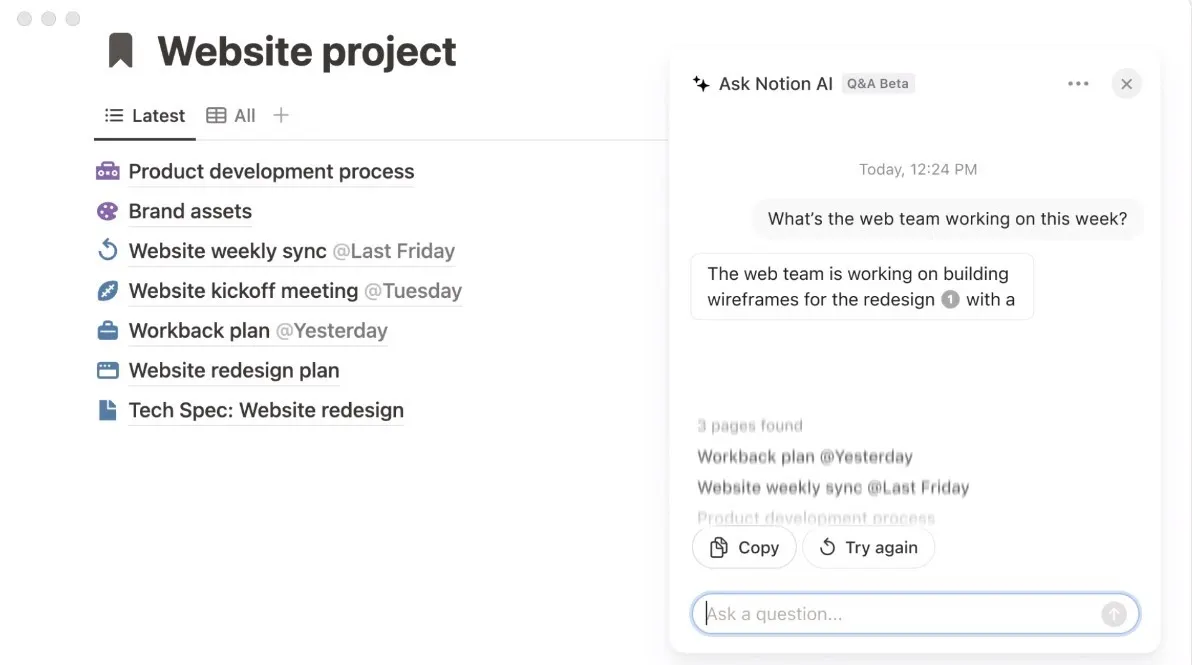1192x665 pixels.
Task: Close the Ask Notion AI panel
Action: [x=1126, y=84]
